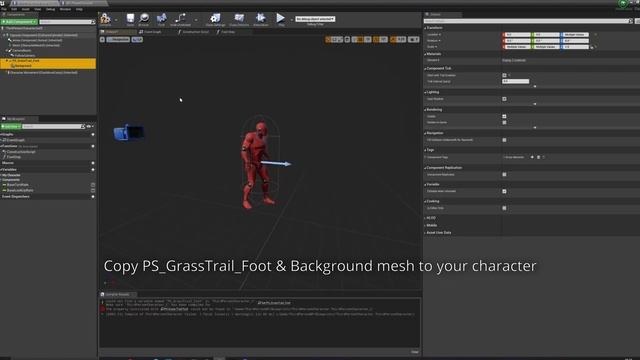Click the Tick Interval value field
The image size is (640, 360).
[x=516, y=81]
